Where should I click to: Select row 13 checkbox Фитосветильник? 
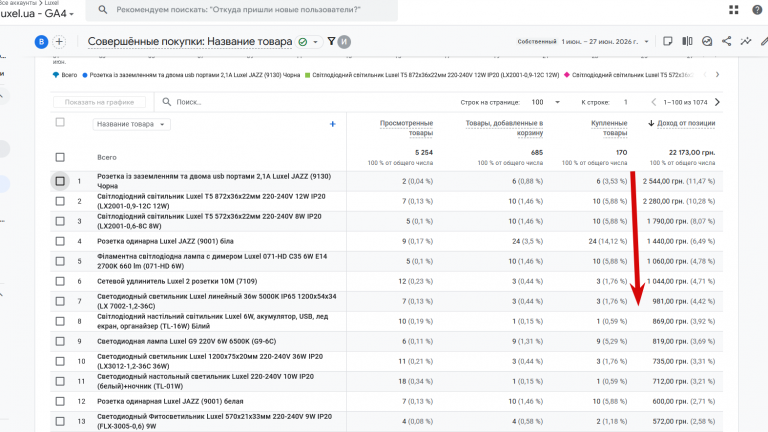[60, 421]
